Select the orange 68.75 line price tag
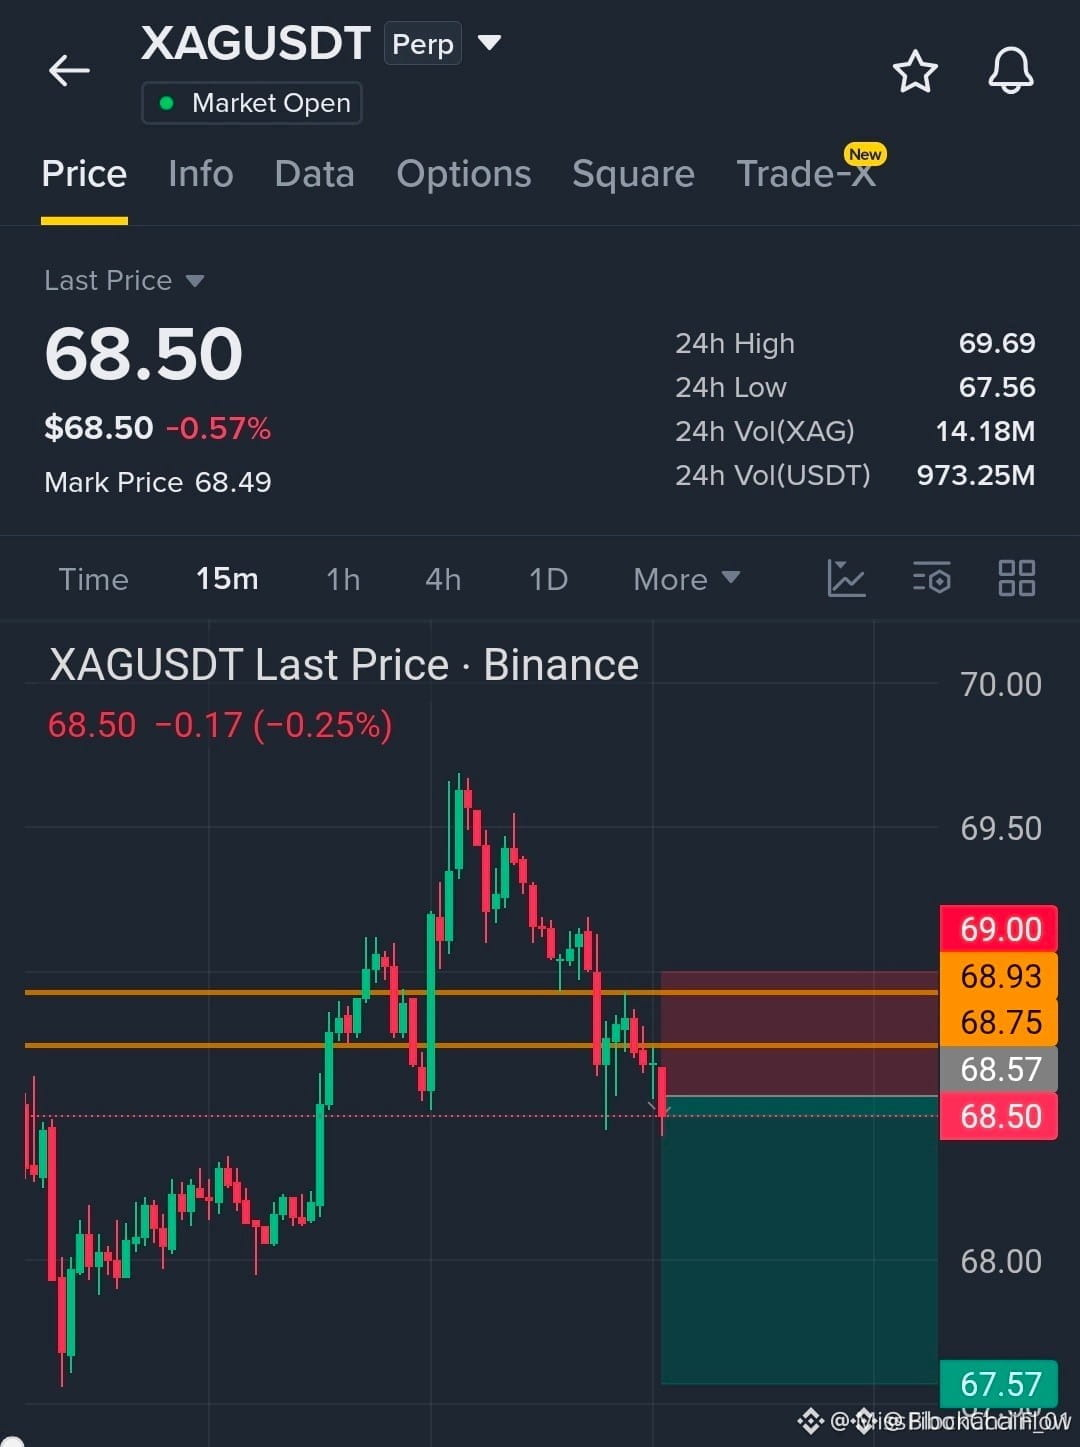The width and height of the screenshot is (1080, 1447). click(x=999, y=1022)
